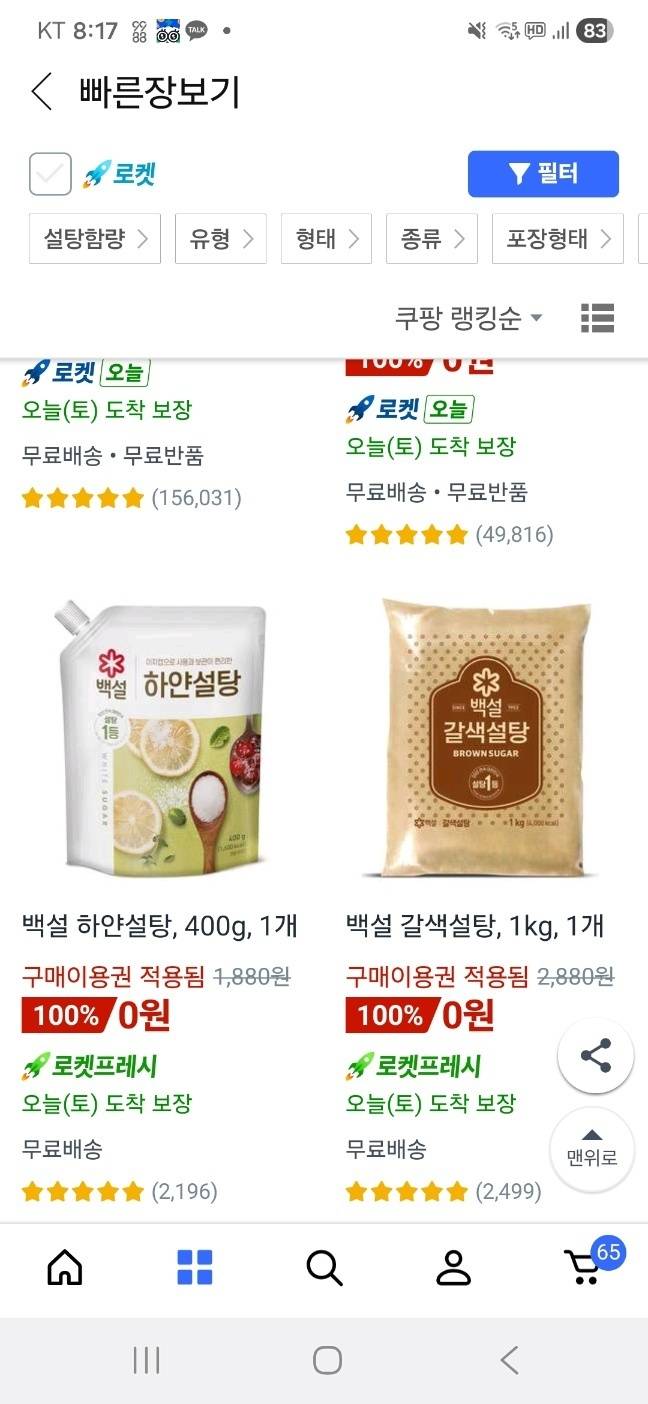Expand the 형태 filter chip

[326, 238]
